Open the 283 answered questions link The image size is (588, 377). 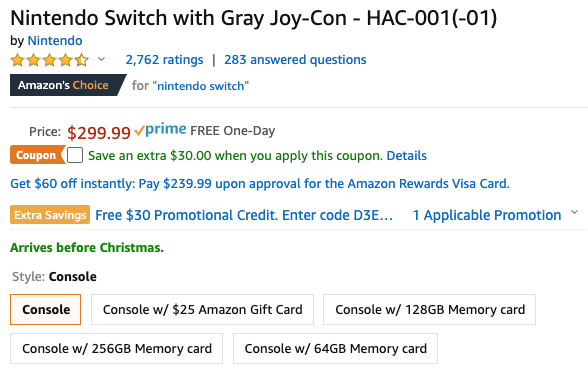click(x=295, y=60)
